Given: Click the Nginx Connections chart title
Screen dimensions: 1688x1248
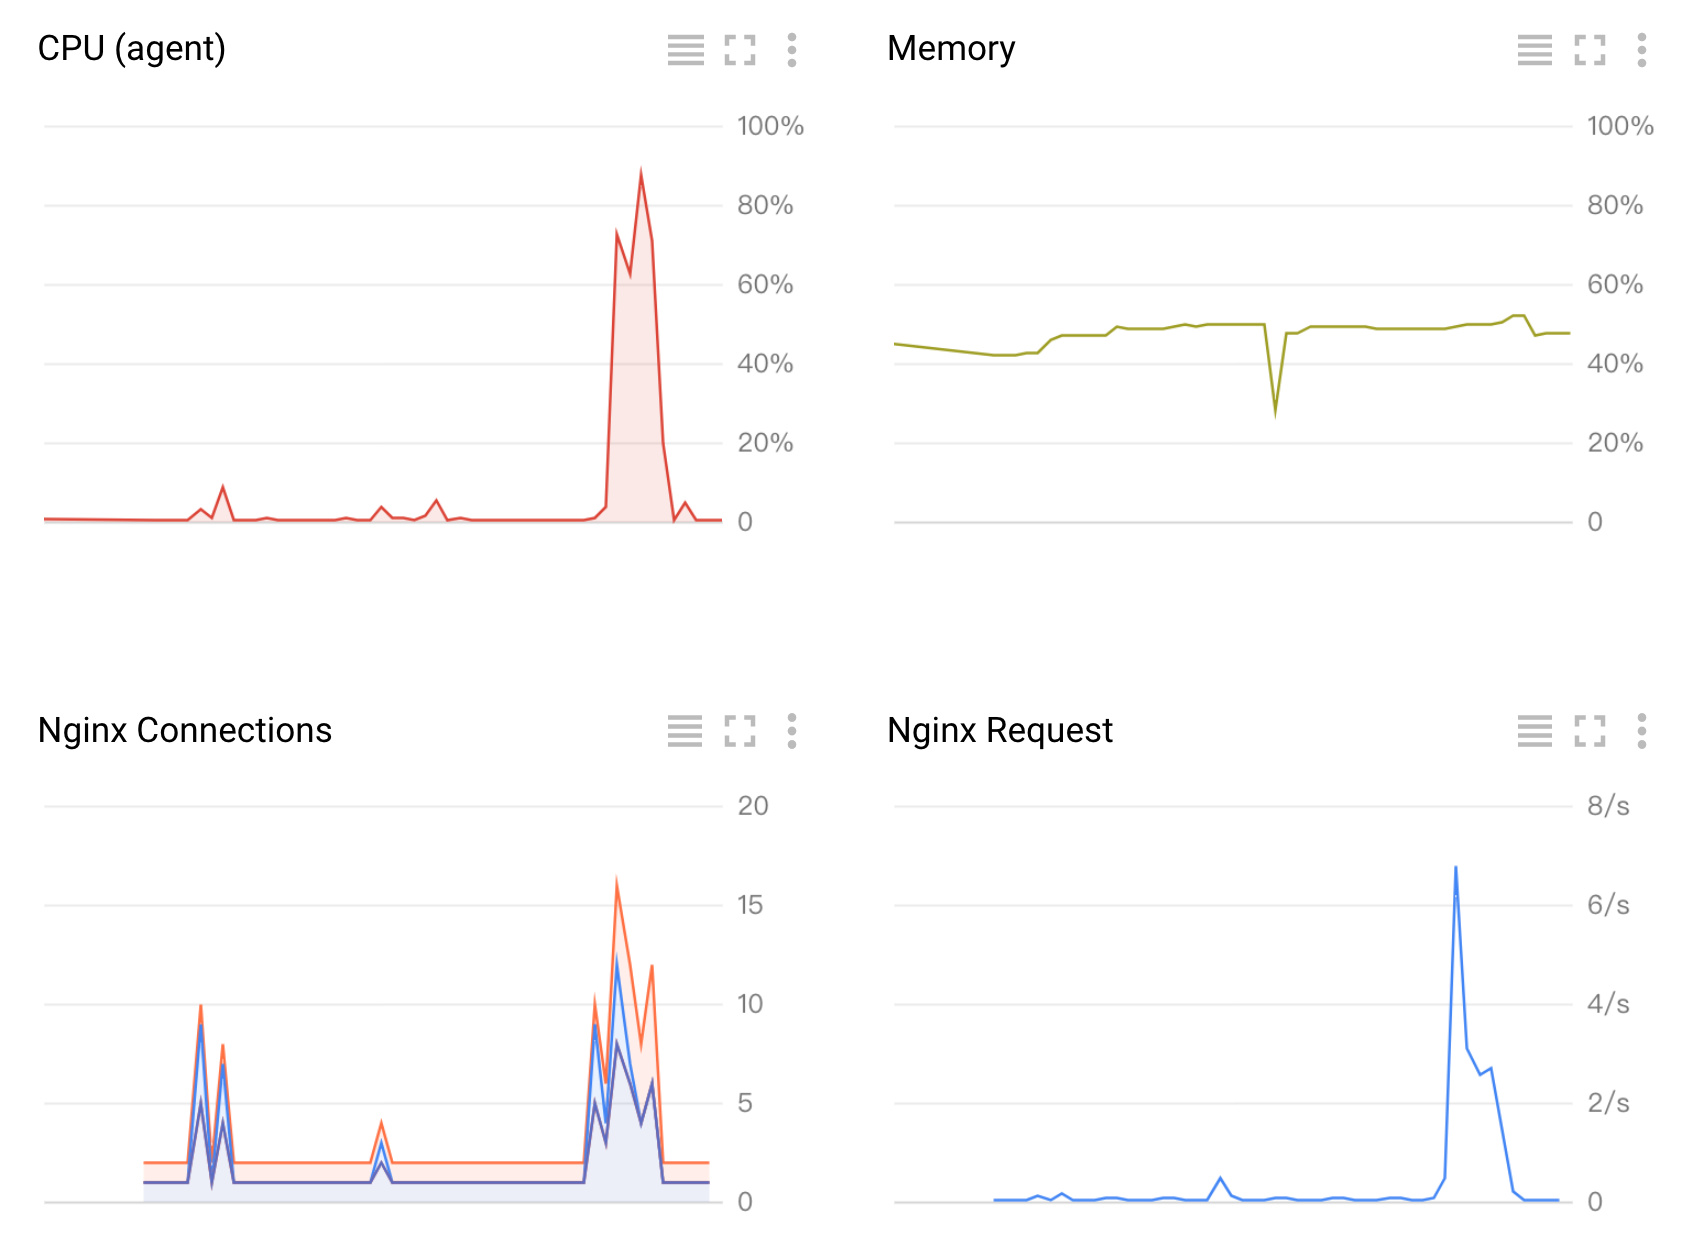Looking at the screenshot, I should (185, 731).
